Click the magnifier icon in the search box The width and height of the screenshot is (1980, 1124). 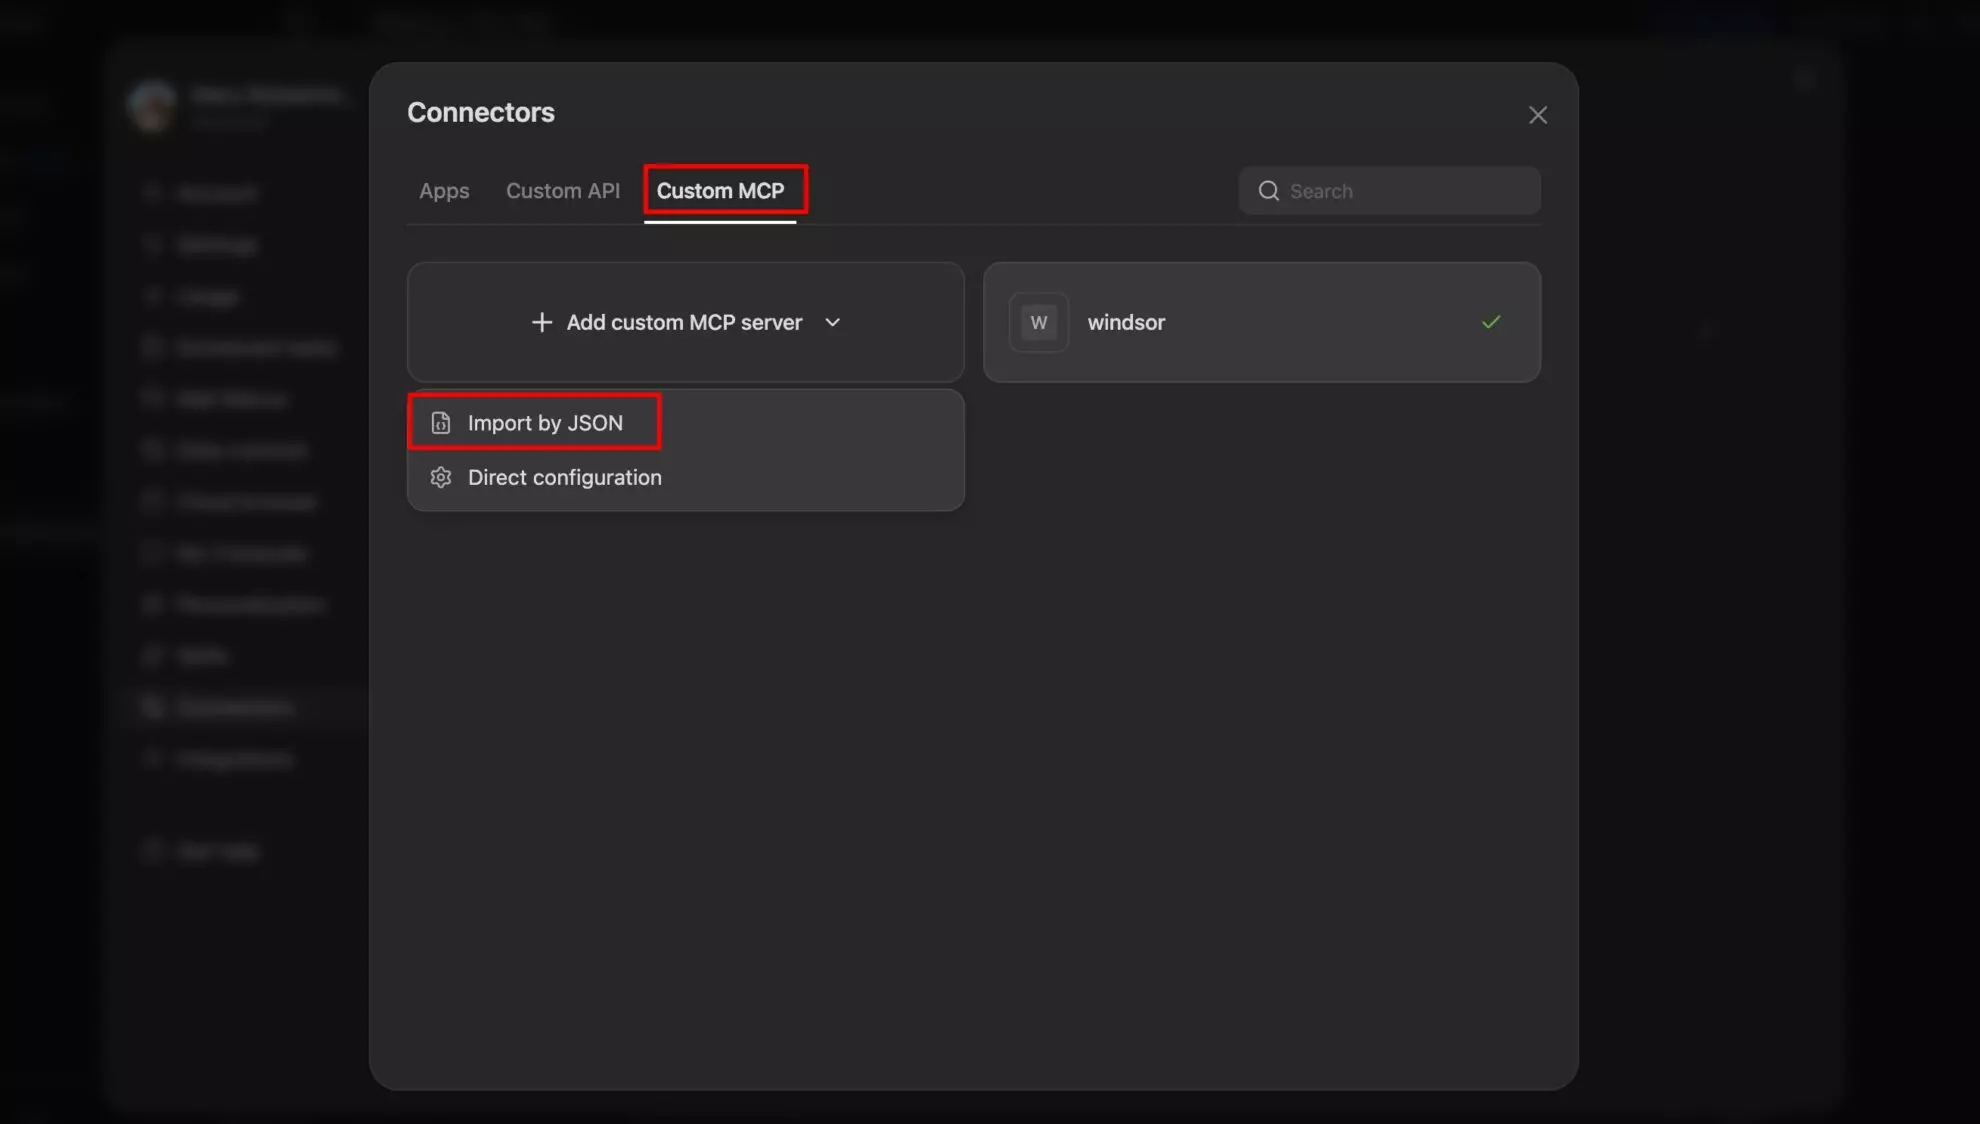(x=1268, y=190)
